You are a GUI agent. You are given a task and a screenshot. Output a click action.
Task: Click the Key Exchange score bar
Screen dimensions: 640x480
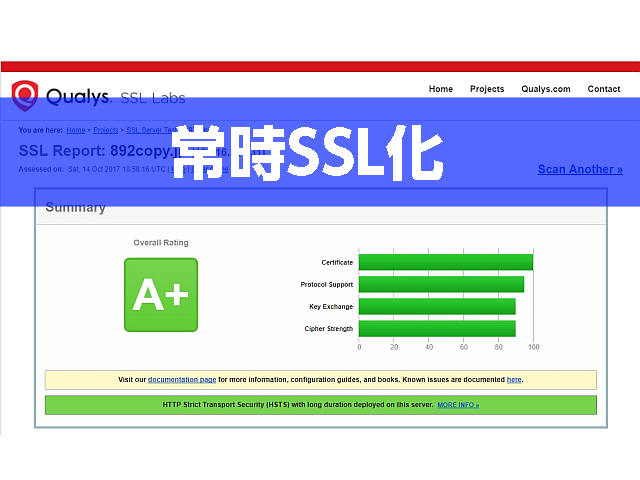437,306
